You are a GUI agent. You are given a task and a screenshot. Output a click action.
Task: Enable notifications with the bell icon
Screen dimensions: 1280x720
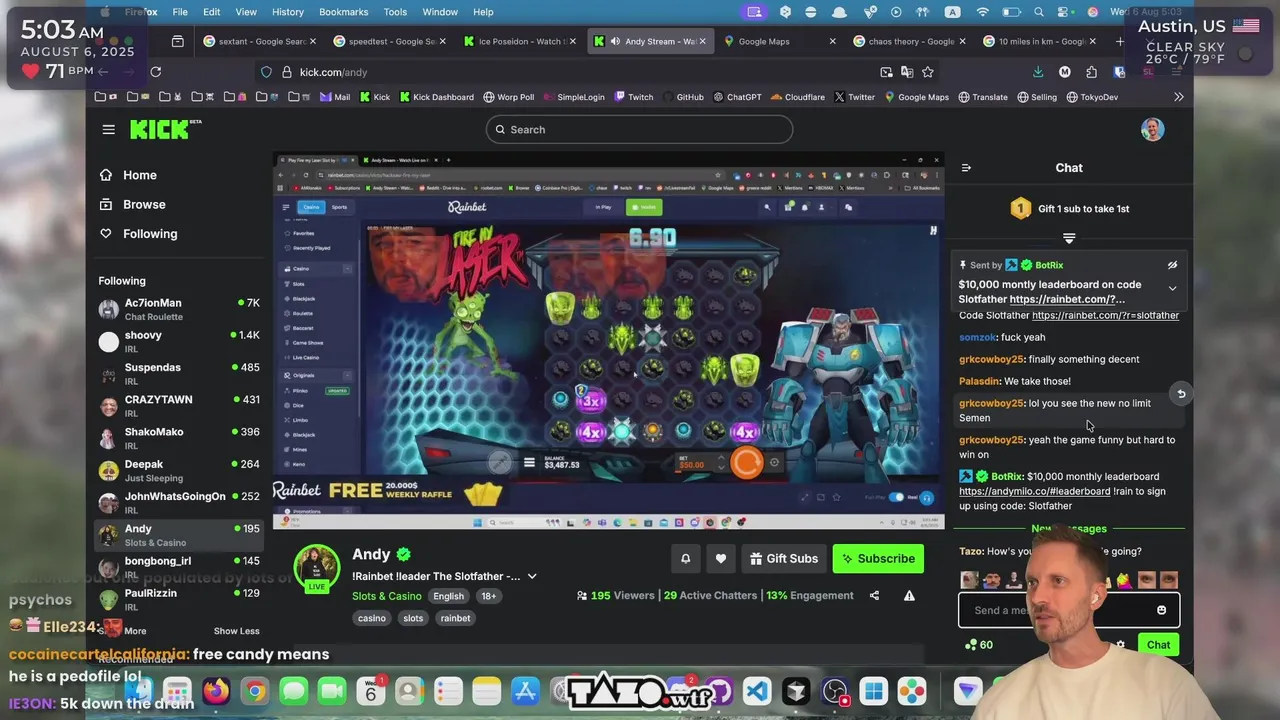coord(685,559)
